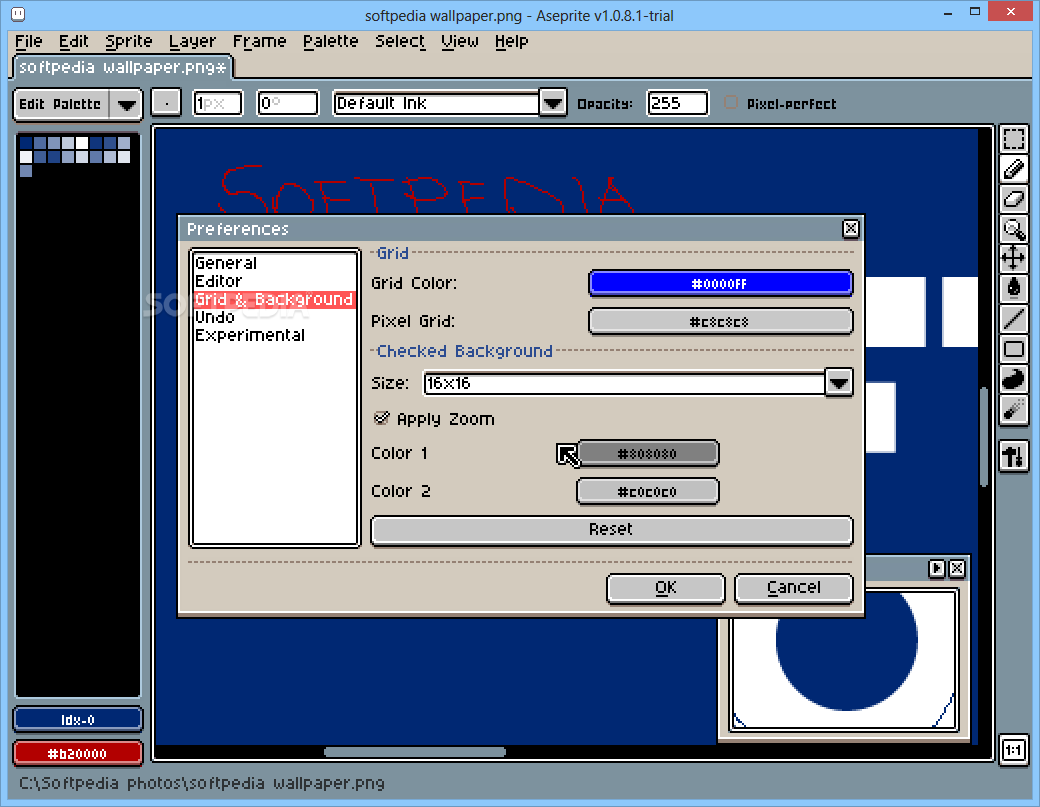Change Color 2 #c0c0c0 swatch
The width and height of the screenshot is (1040, 807).
648,491
